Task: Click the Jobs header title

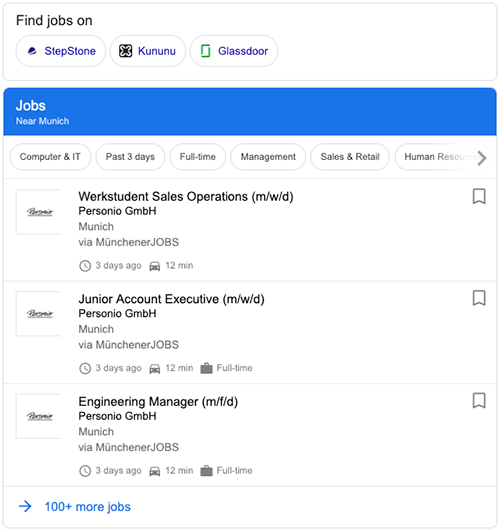Action: (x=30, y=106)
